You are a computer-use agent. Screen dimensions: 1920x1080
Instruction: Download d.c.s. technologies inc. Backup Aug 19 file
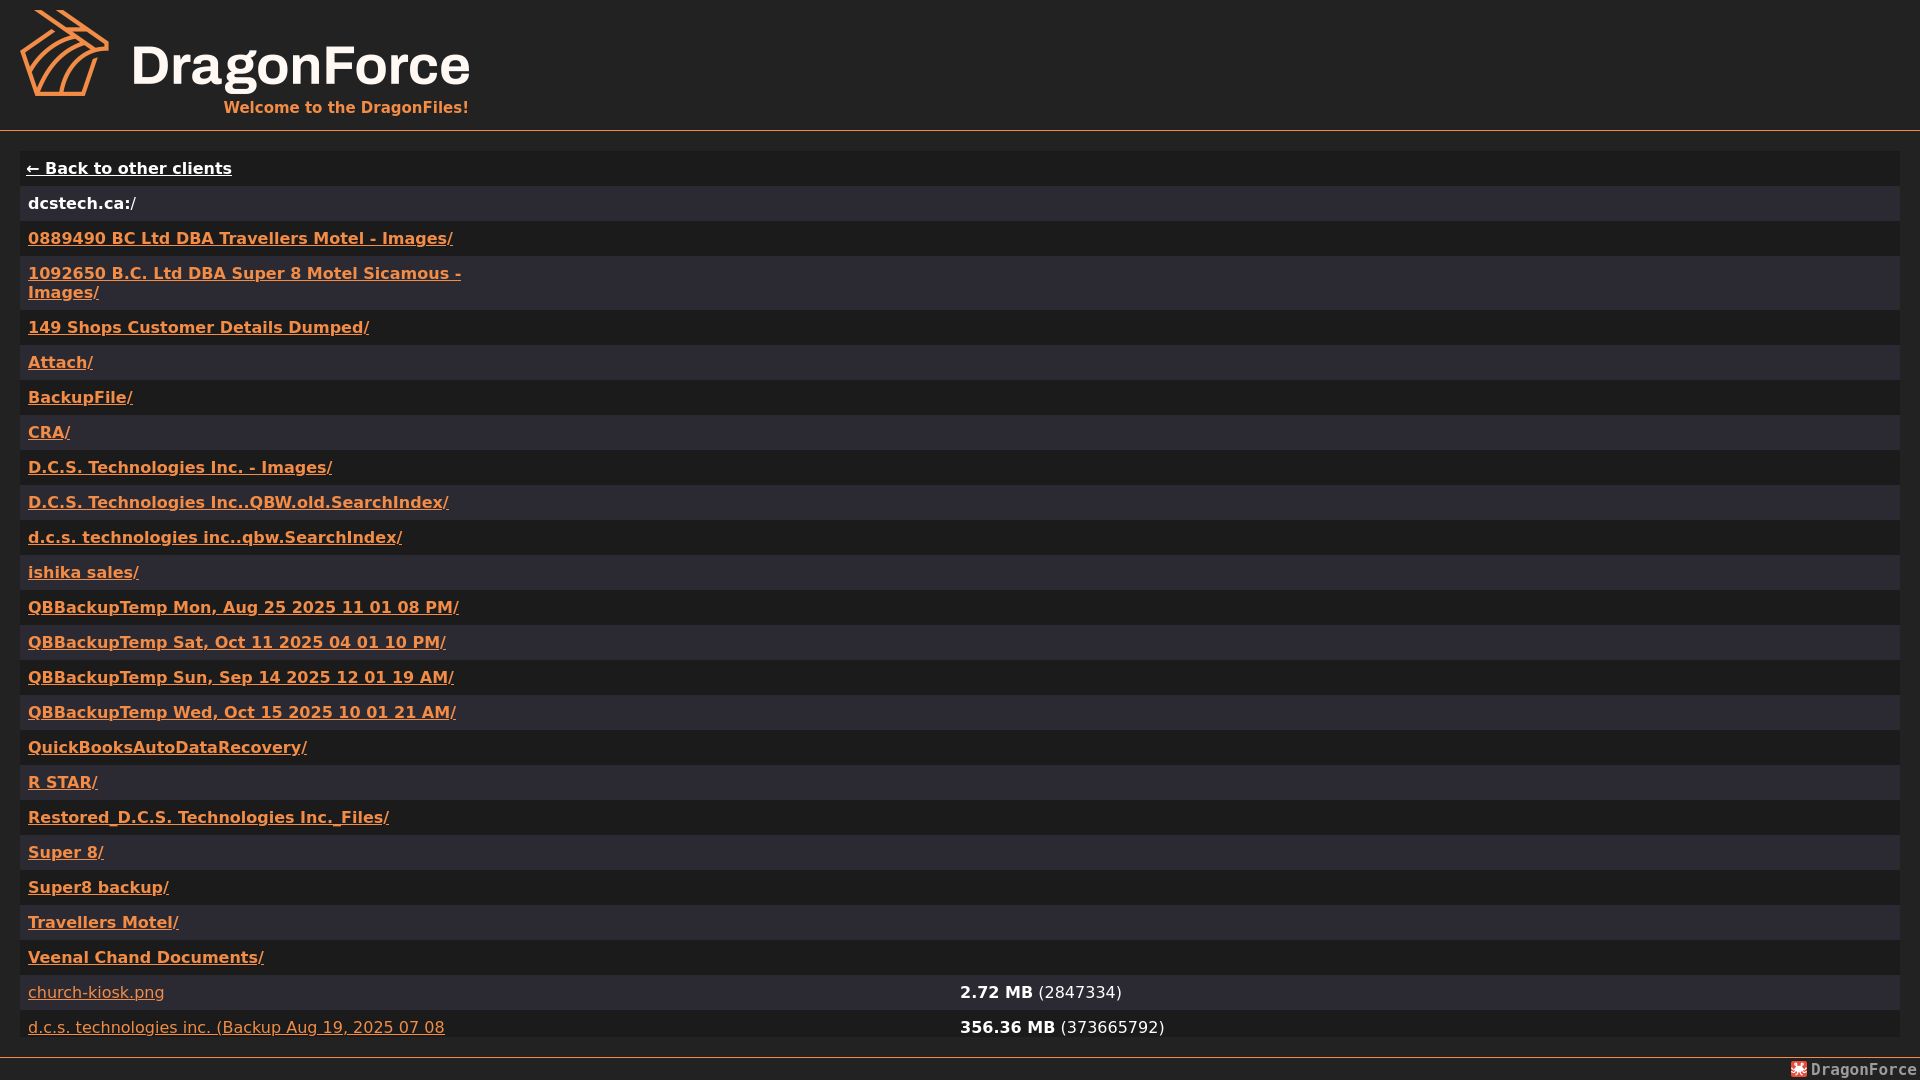[x=236, y=1027]
